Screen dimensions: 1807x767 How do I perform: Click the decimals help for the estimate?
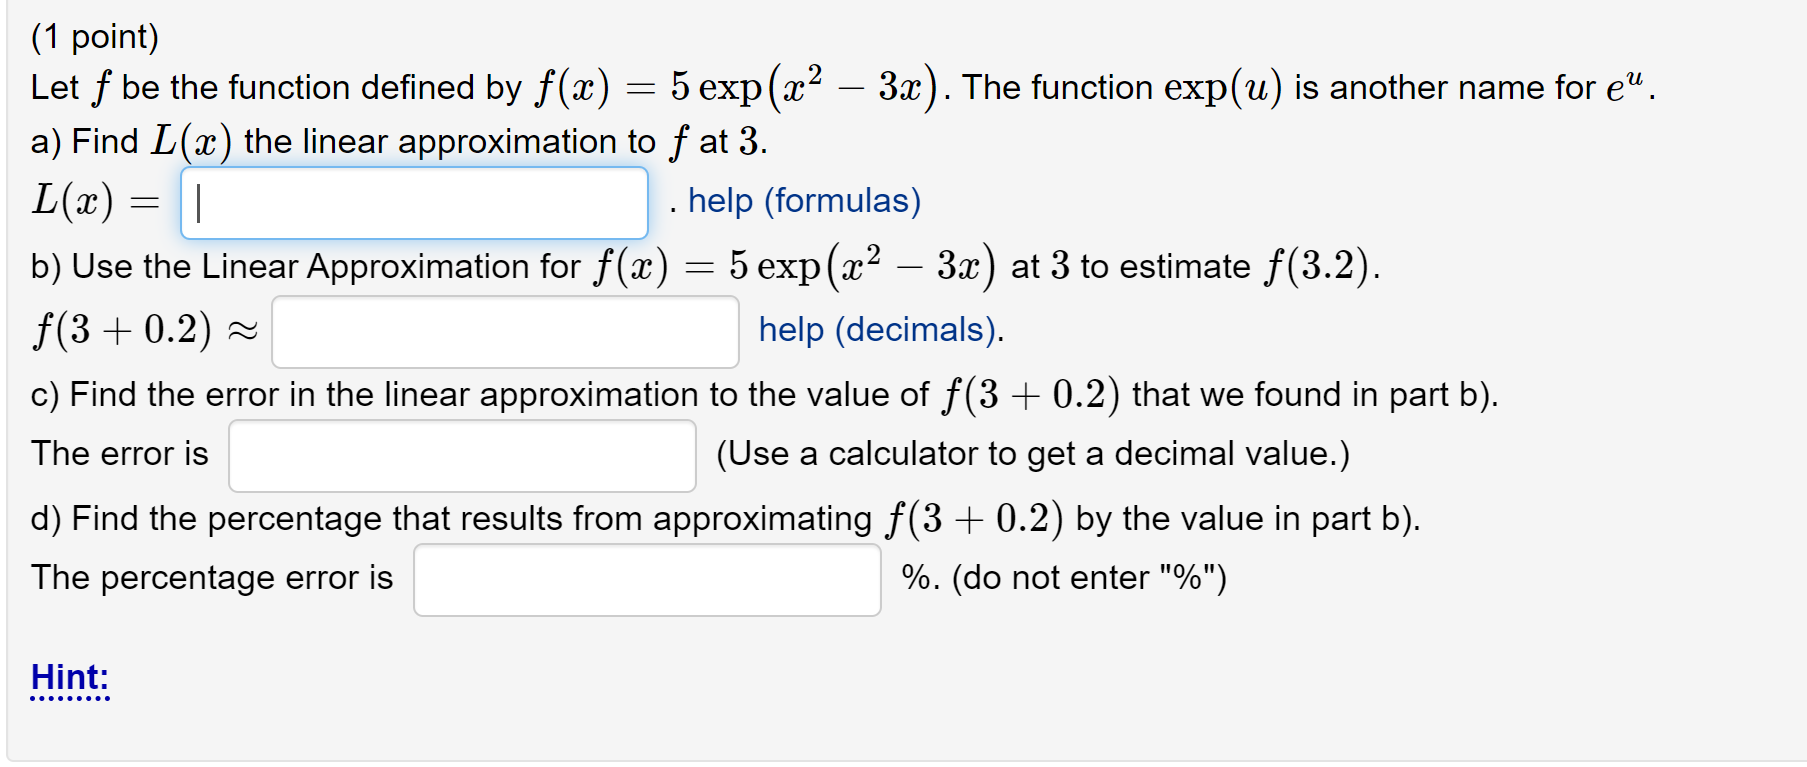click(874, 330)
